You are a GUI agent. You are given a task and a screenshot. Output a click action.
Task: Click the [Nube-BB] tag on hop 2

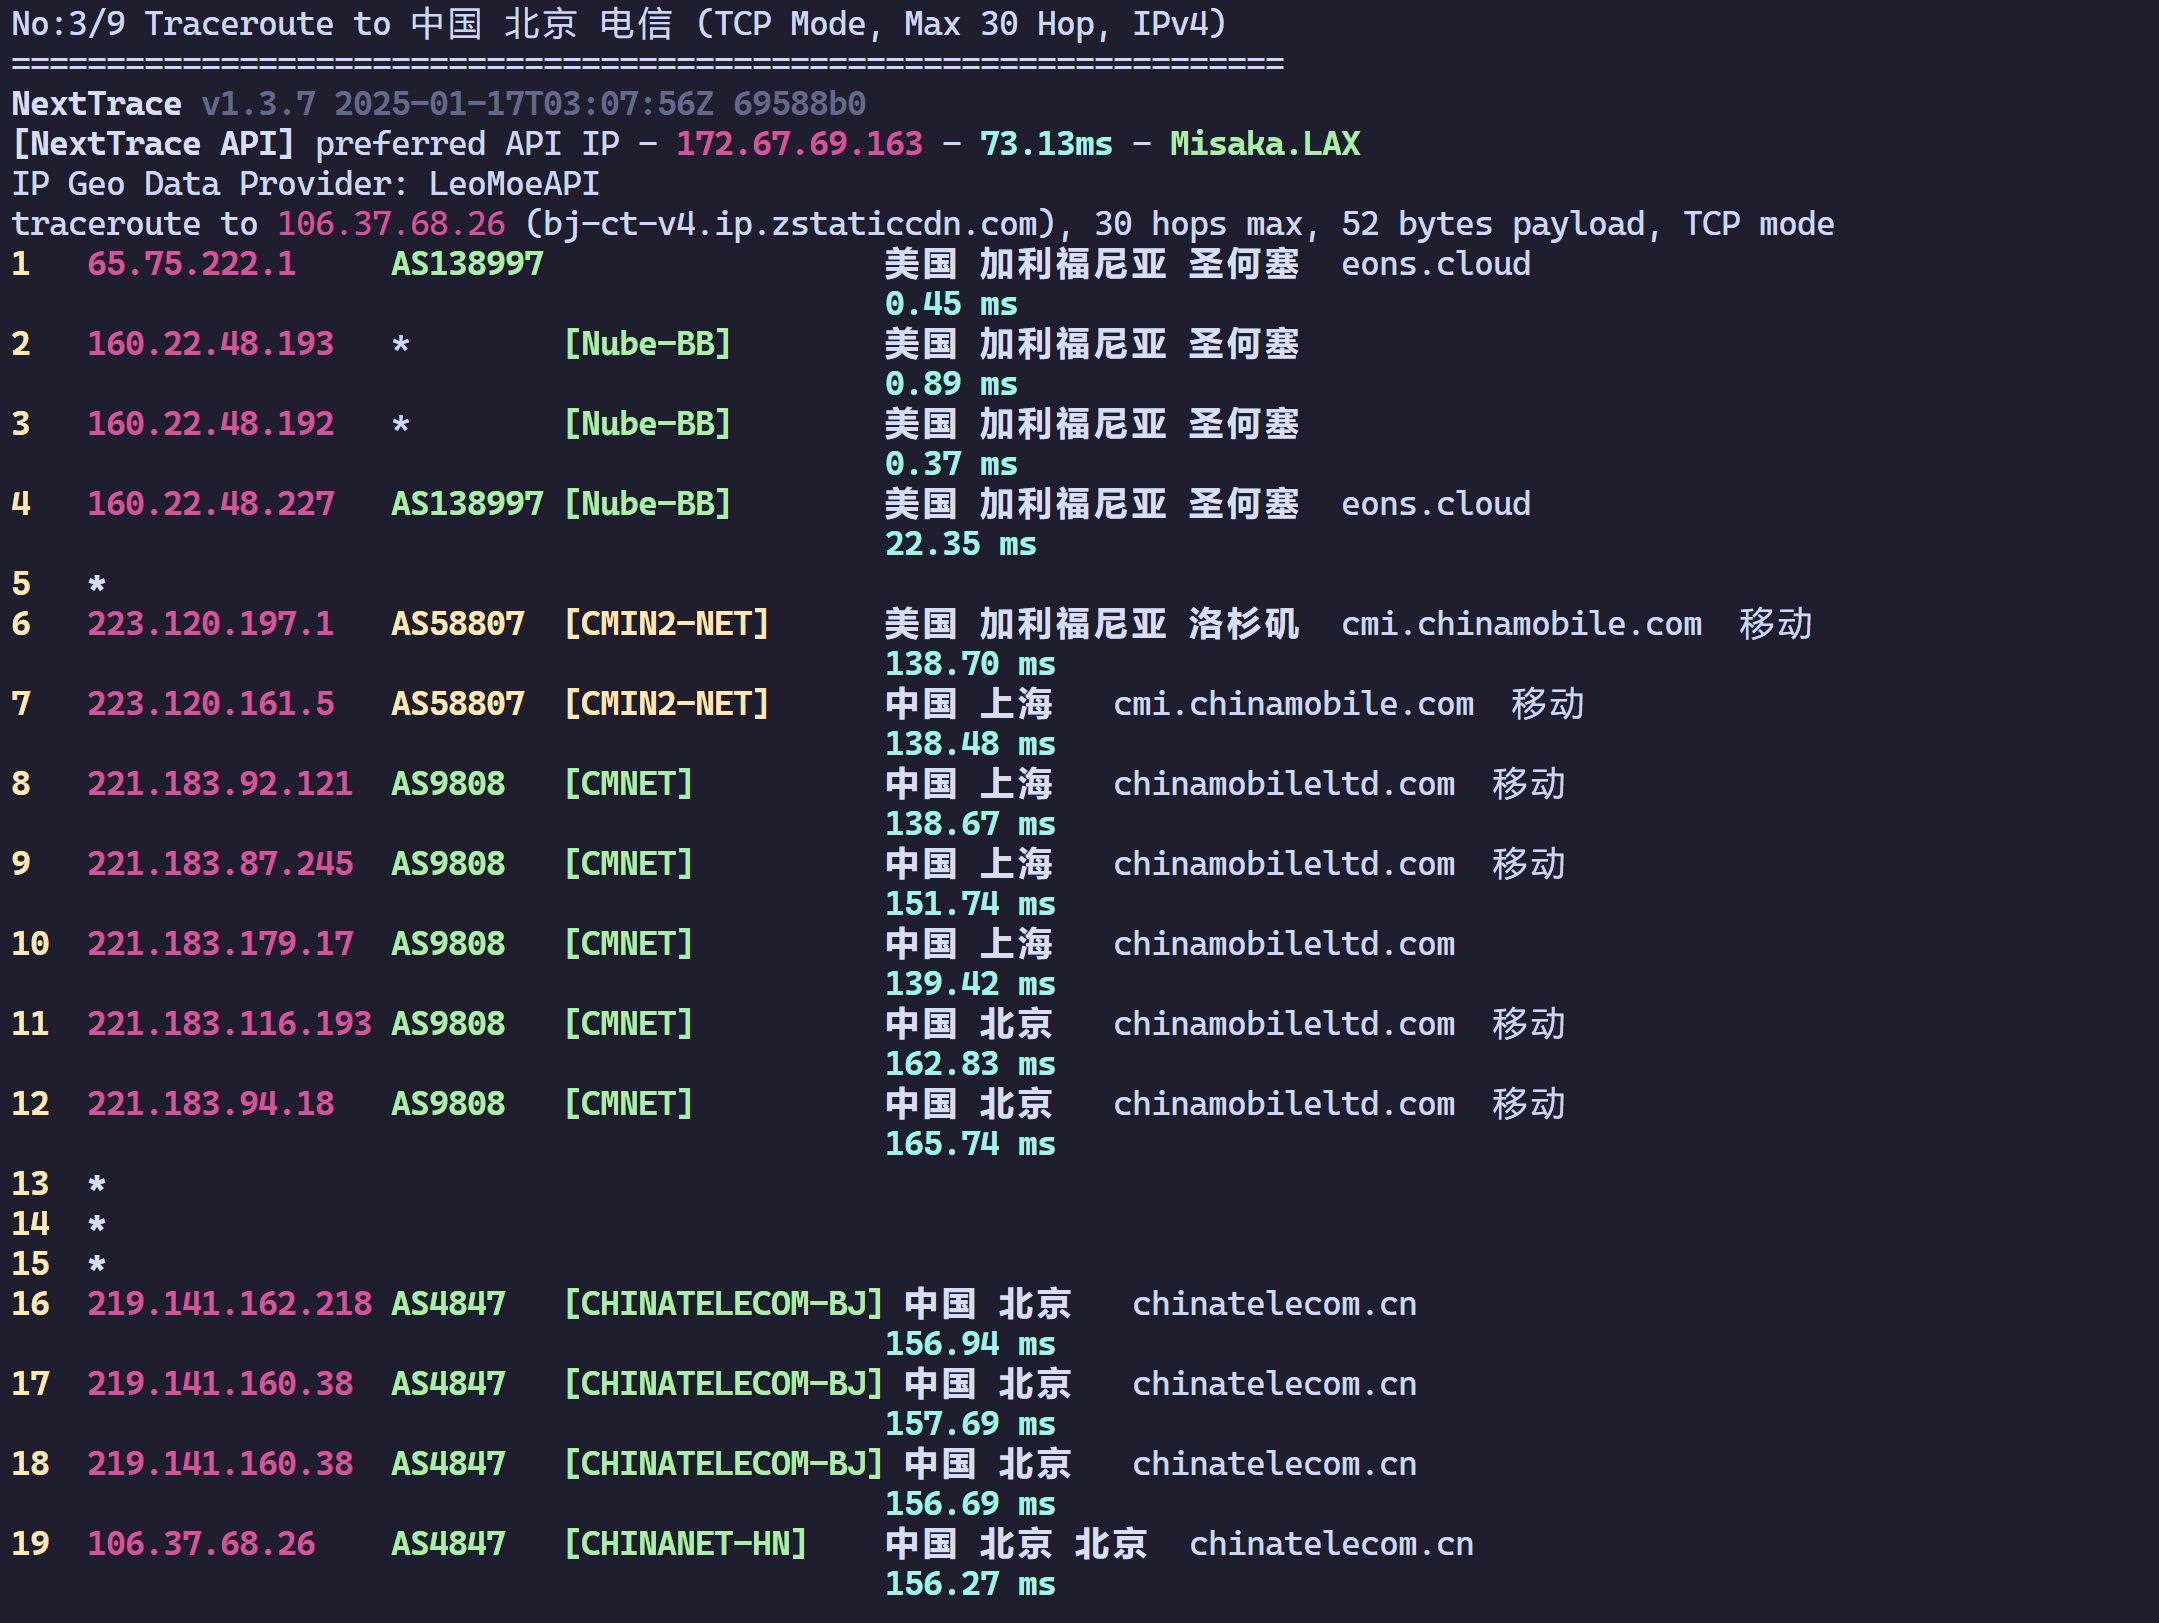pos(648,344)
